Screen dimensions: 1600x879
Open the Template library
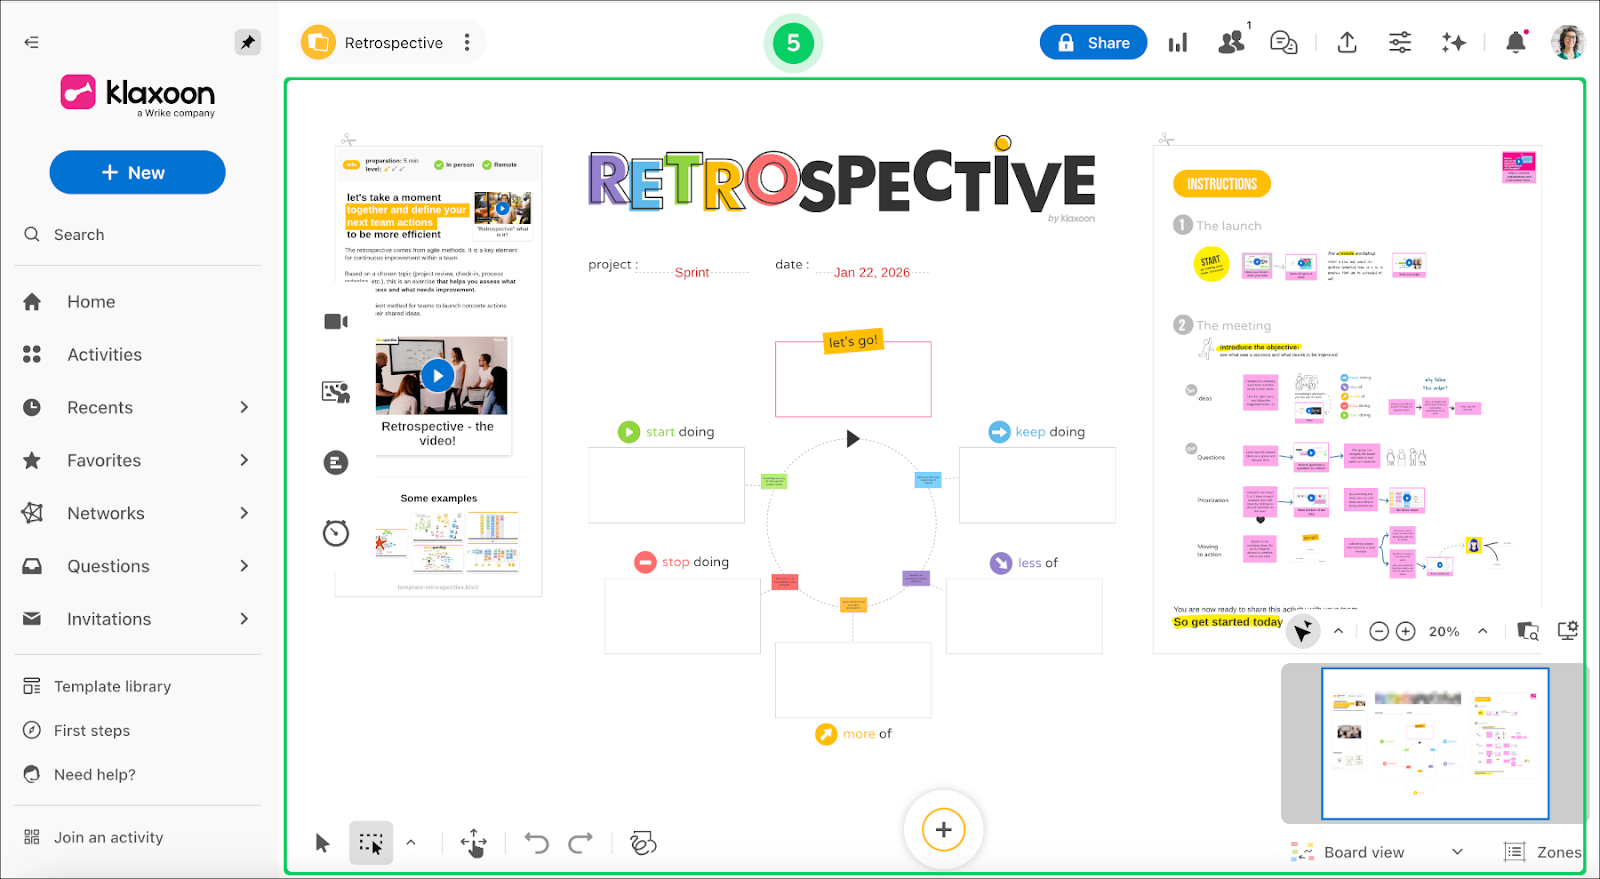[112, 687]
